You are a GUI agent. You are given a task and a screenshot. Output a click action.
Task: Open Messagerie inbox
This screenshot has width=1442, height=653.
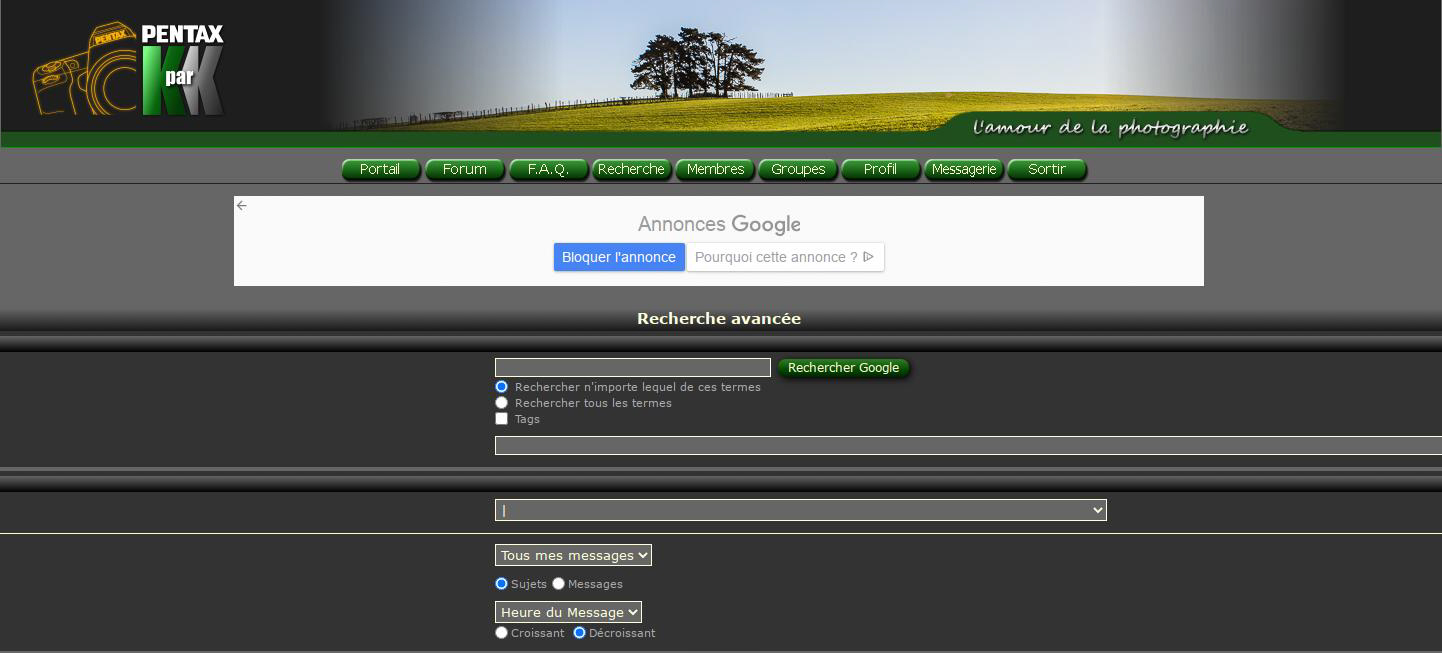pos(964,170)
